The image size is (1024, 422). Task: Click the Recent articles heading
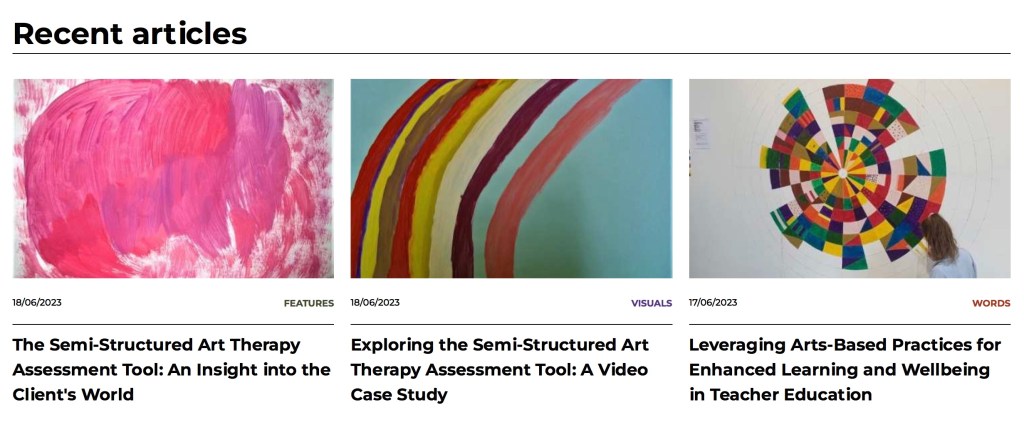pos(130,33)
